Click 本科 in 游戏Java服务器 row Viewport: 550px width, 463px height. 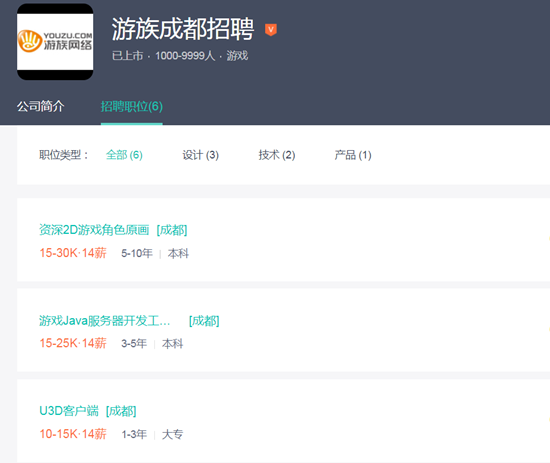click(172, 343)
